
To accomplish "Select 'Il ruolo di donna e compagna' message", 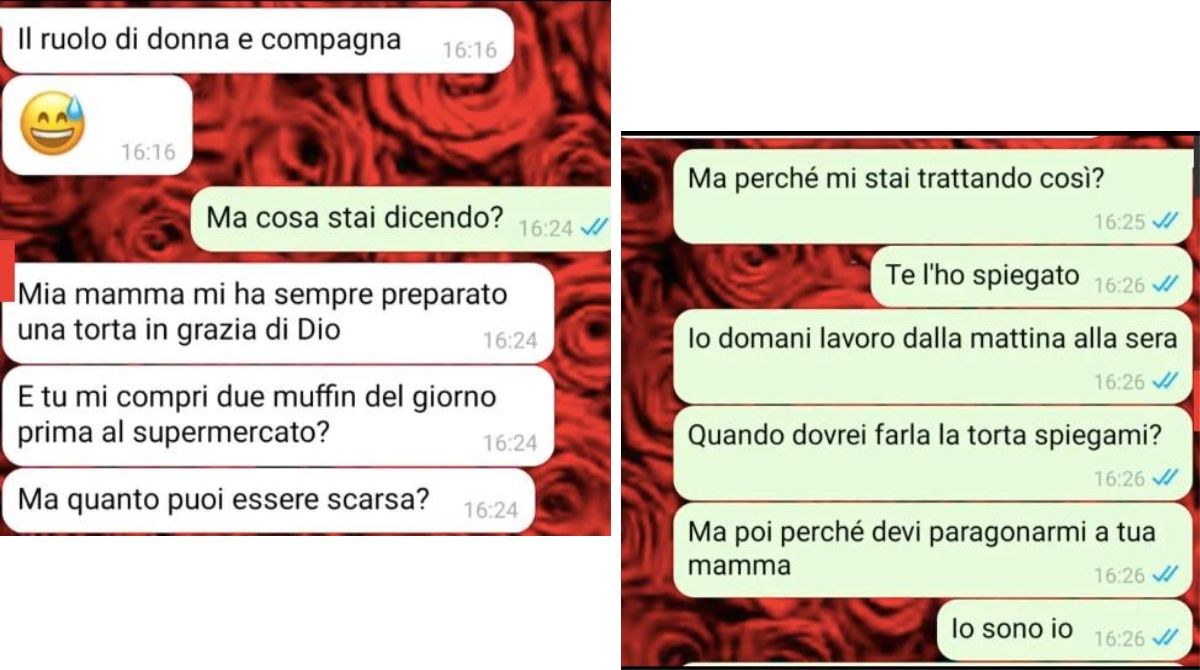I will point(257,40).
